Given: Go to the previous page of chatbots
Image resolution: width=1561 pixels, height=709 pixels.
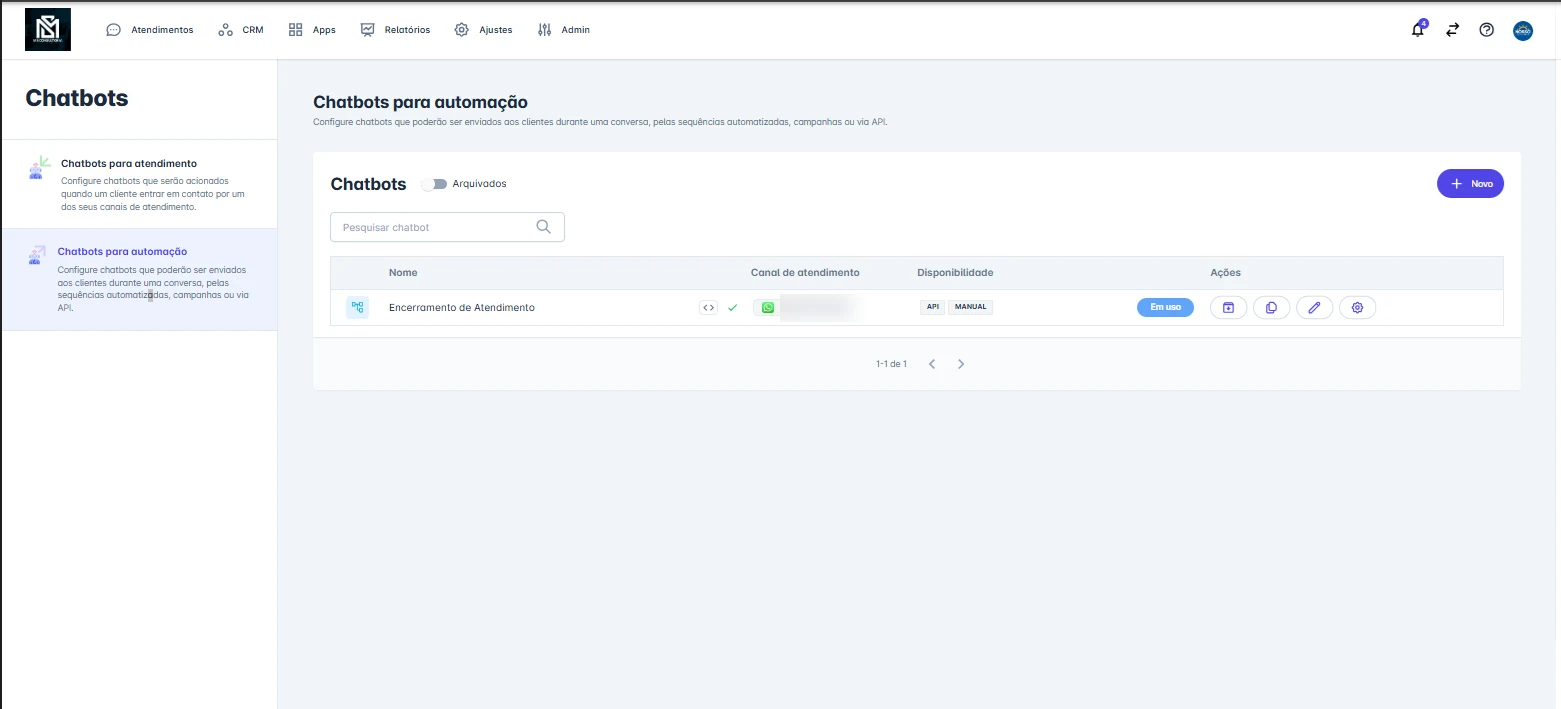Looking at the screenshot, I should click(932, 364).
